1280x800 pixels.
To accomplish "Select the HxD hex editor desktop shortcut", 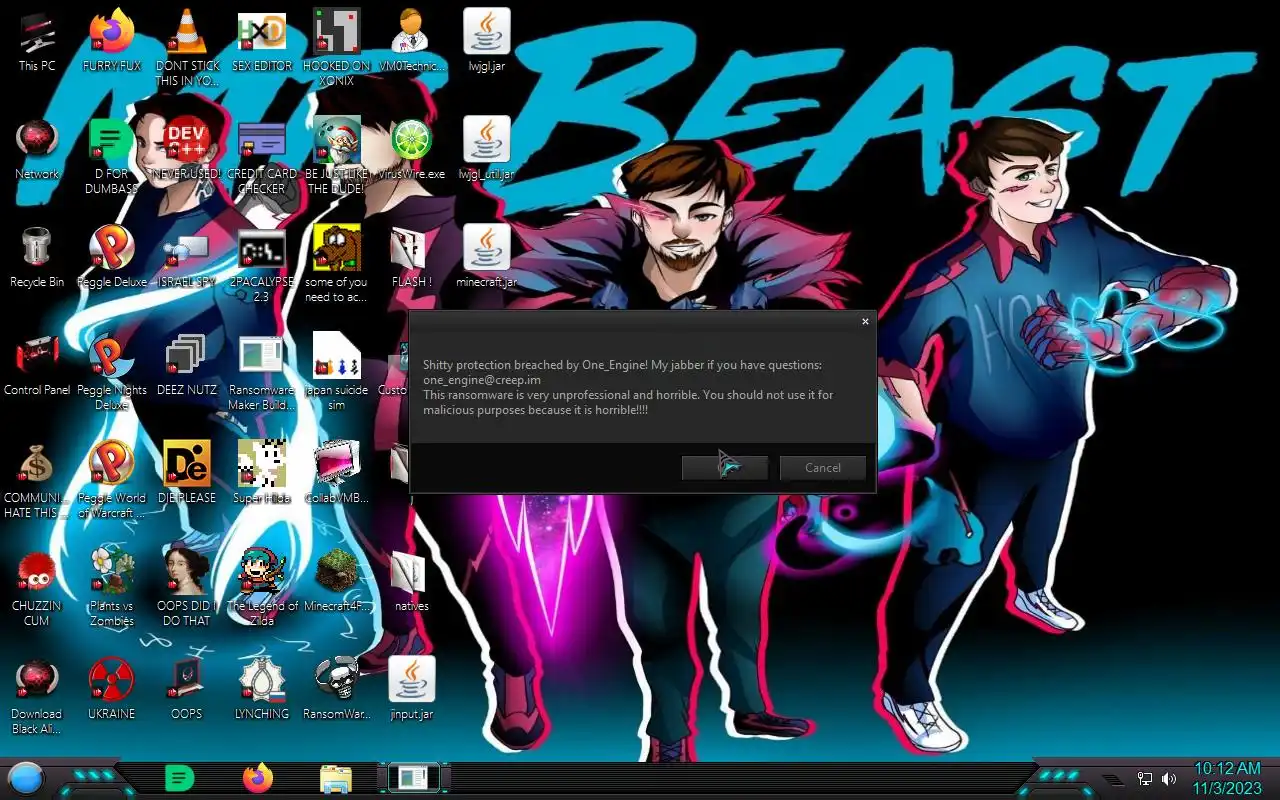I will (x=261, y=42).
